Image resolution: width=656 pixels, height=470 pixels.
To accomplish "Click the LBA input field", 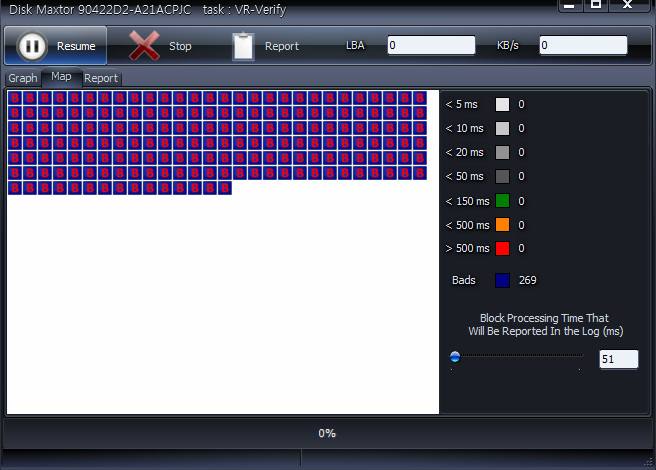I will pyautogui.click(x=431, y=45).
